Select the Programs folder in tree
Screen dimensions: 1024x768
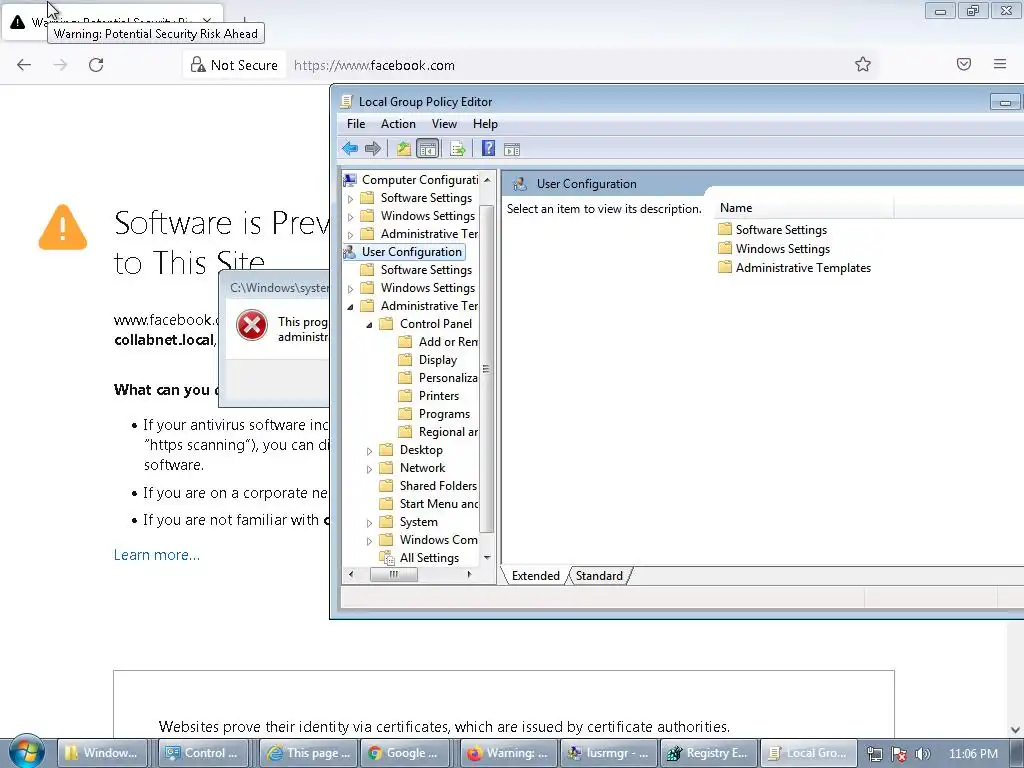coord(444,414)
